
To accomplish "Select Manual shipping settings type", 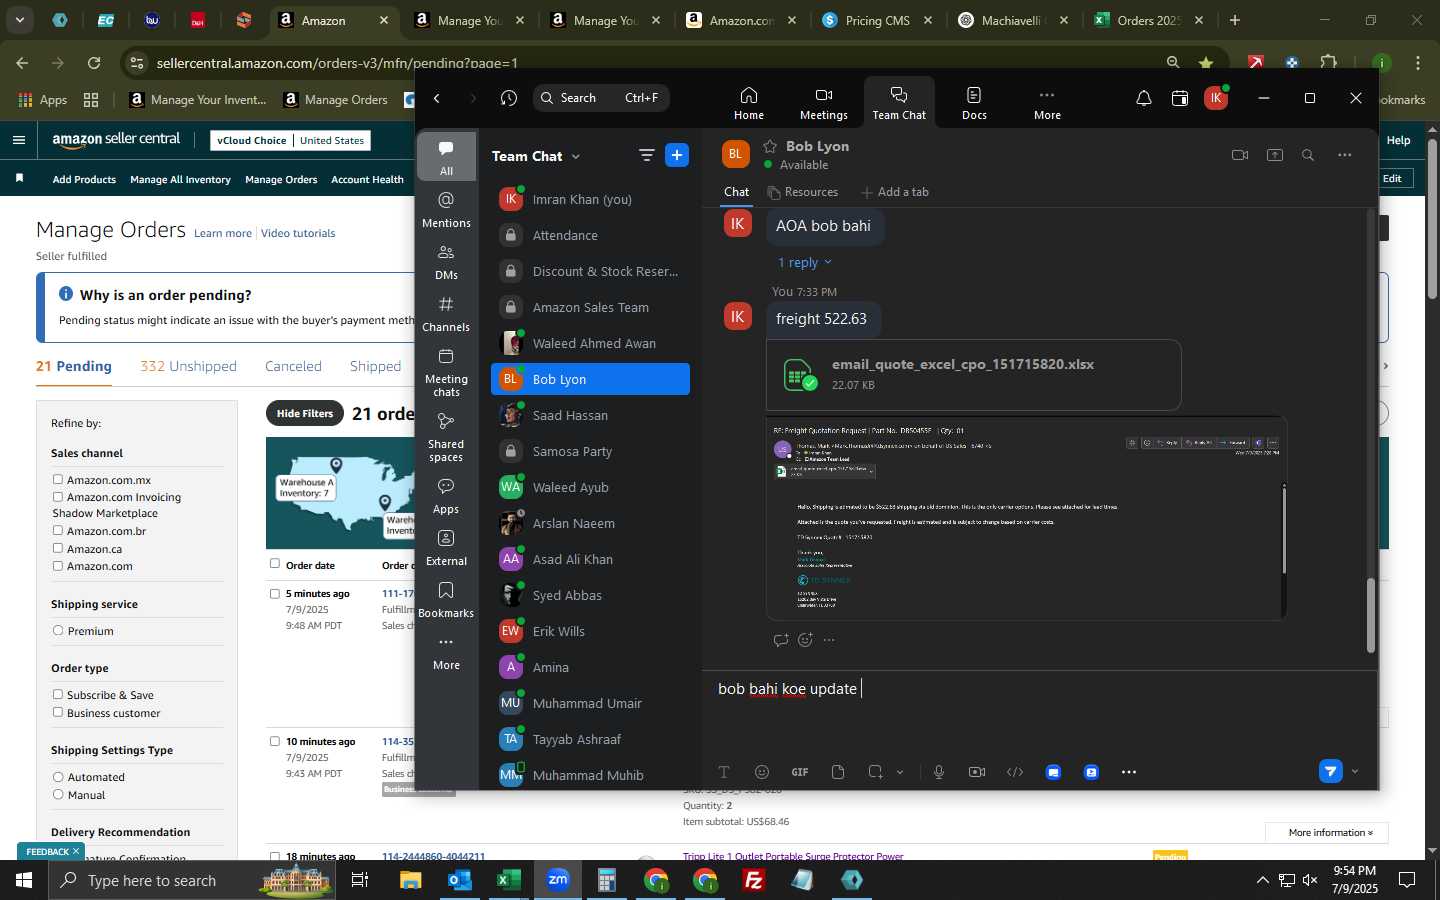I will tap(58, 794).
